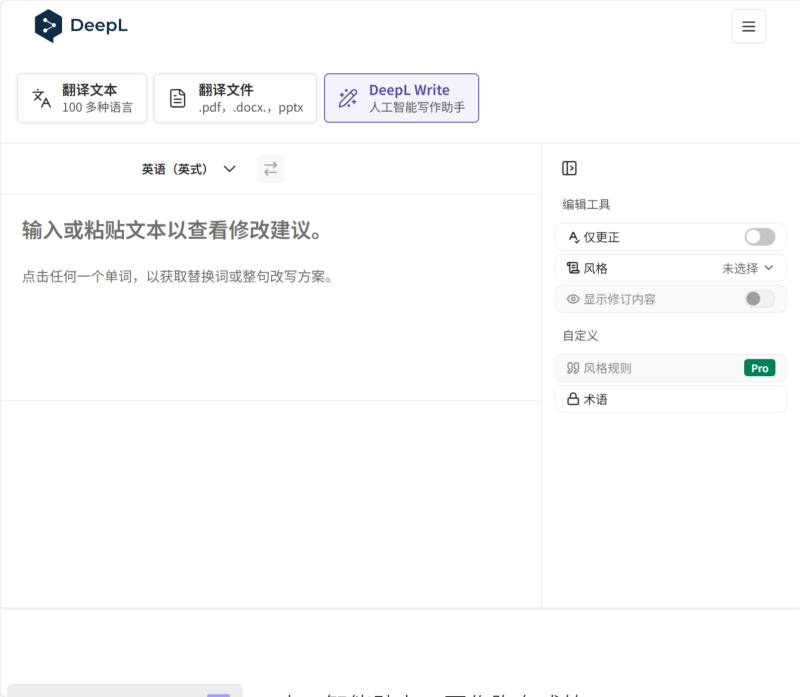Enable the 仅更正 switch

(x=759, y=237)
